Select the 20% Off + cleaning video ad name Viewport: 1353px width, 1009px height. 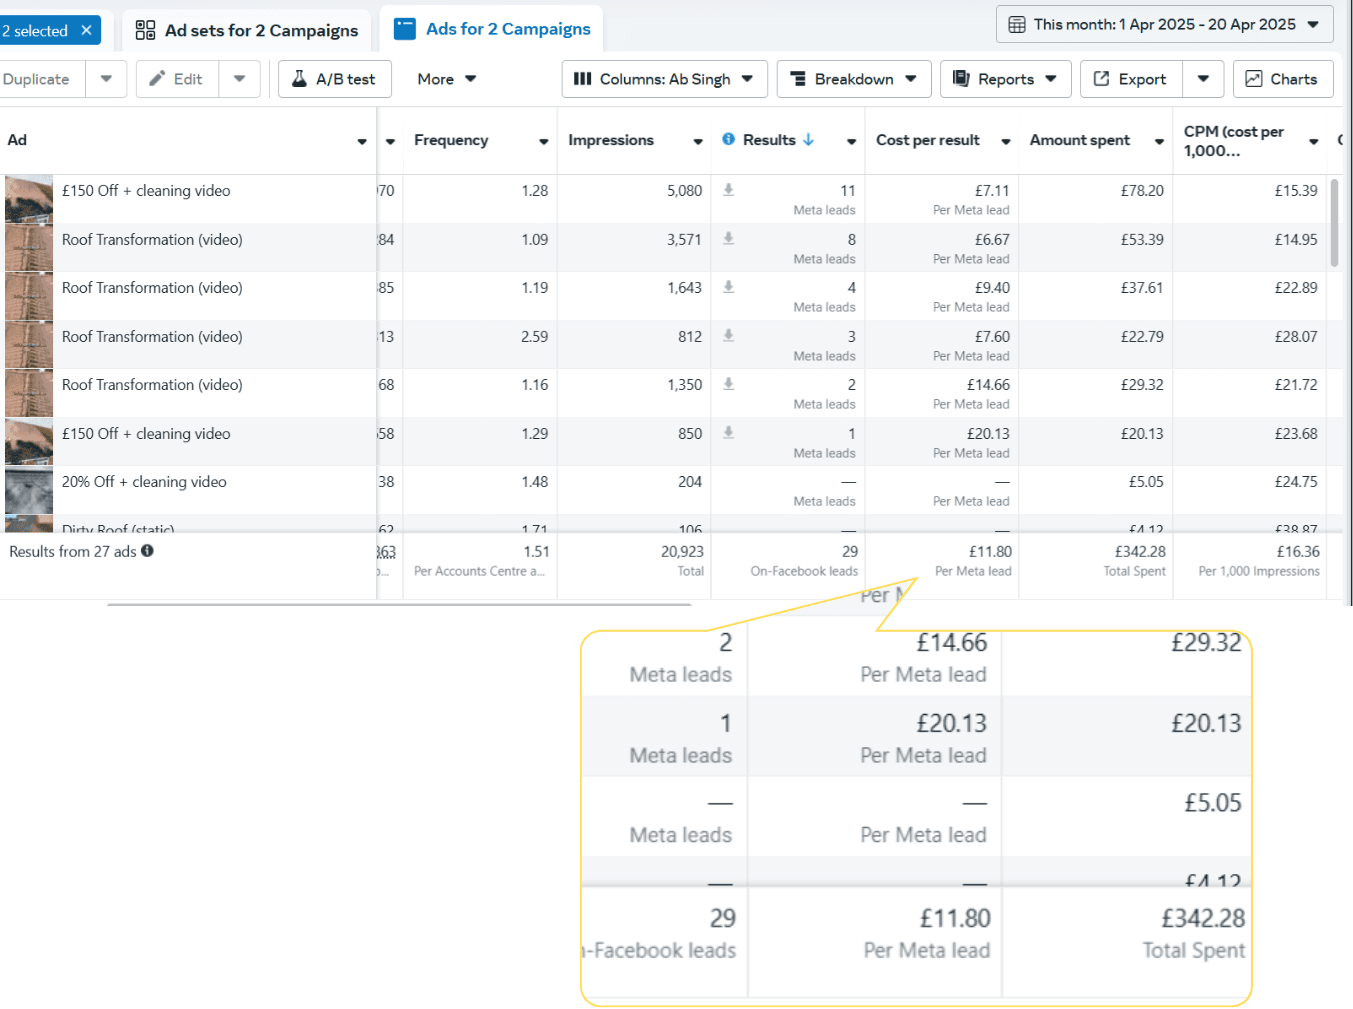tap(144, 482)
